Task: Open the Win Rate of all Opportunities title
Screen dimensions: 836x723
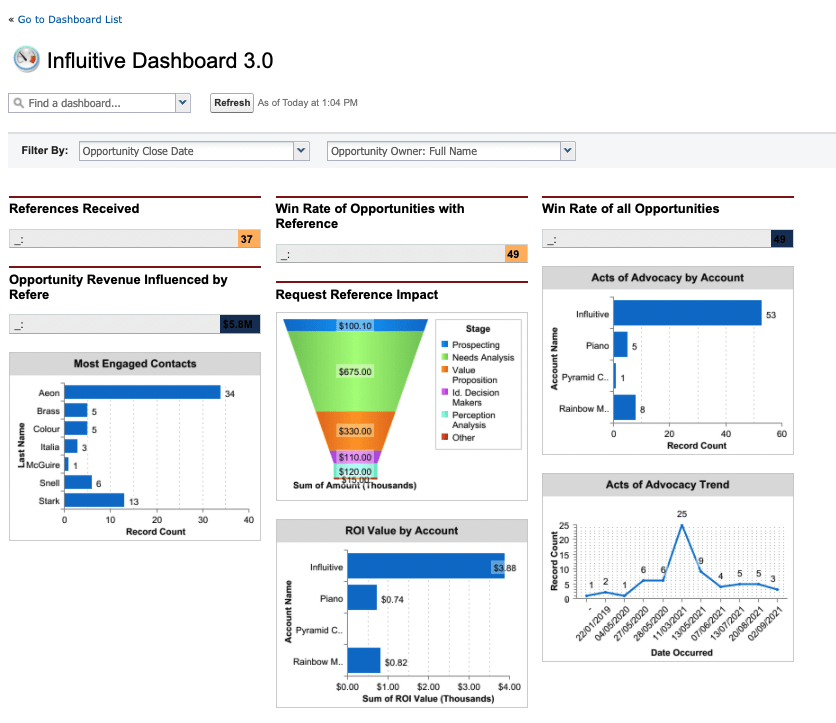Action: click(x=630, y=208)
